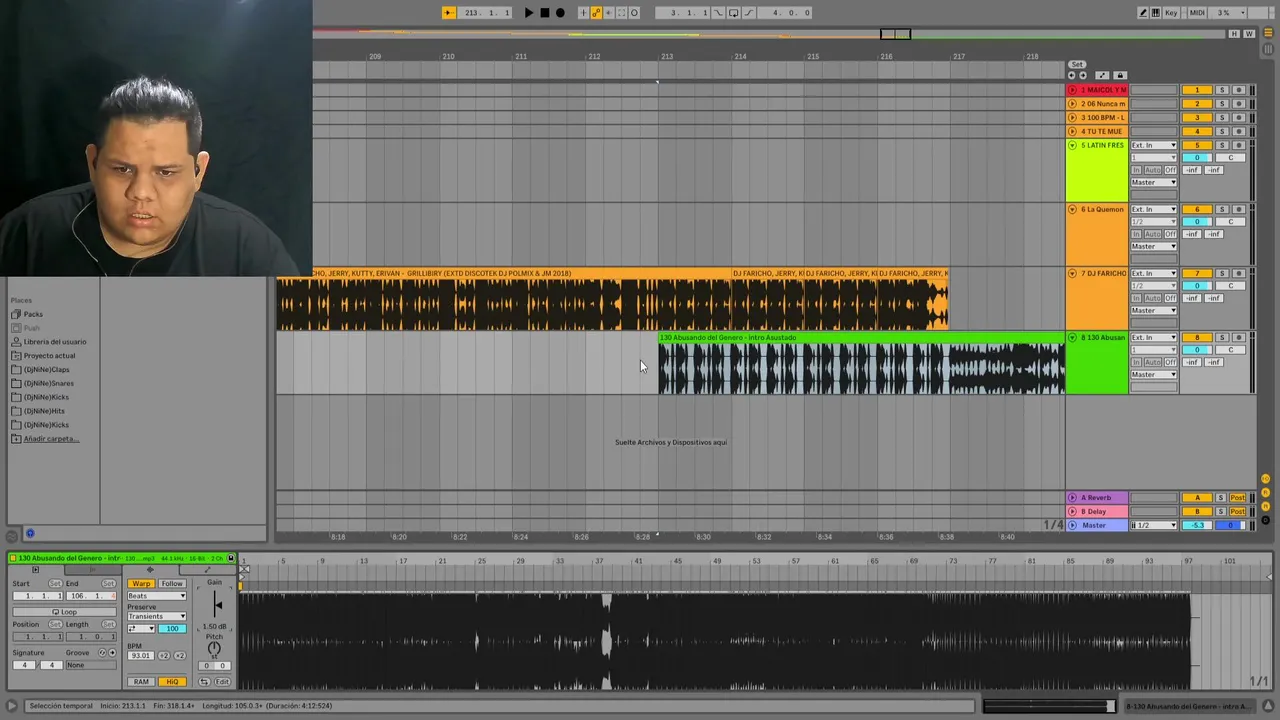Open Proyecto actual in browser
This screenshot has height=720, width=1280.
(x=49, y=356)
